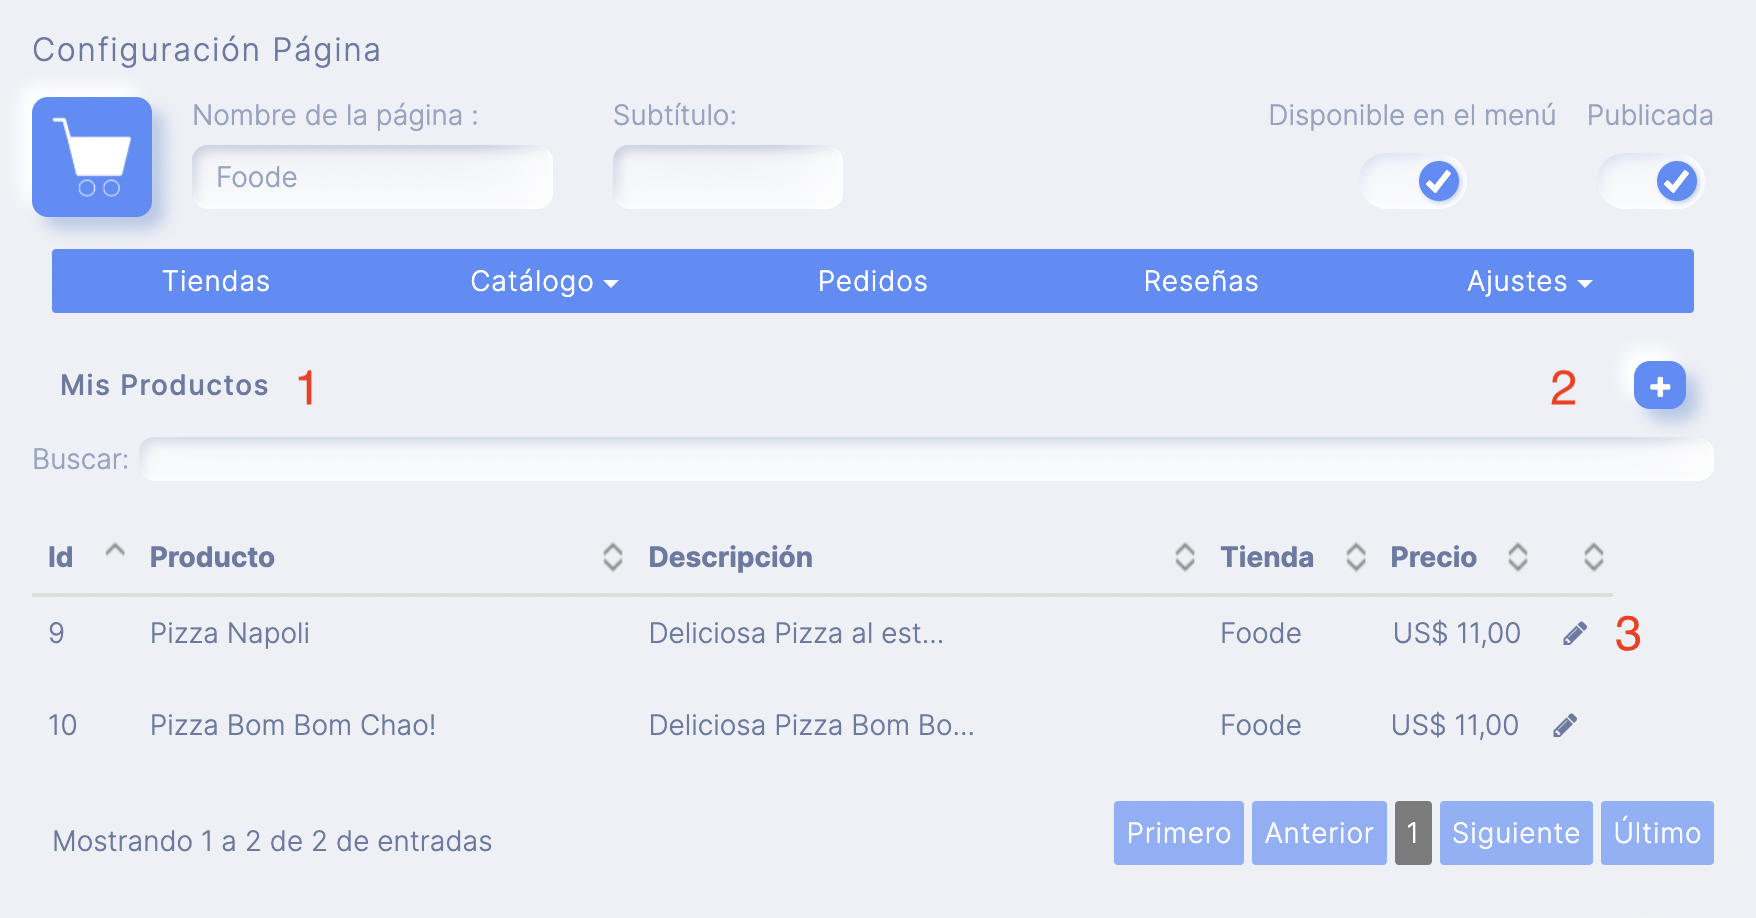Viewport: 1756px width, 918px height.
Task: Sort table by Id column arrow
Action: click(115, 551)
